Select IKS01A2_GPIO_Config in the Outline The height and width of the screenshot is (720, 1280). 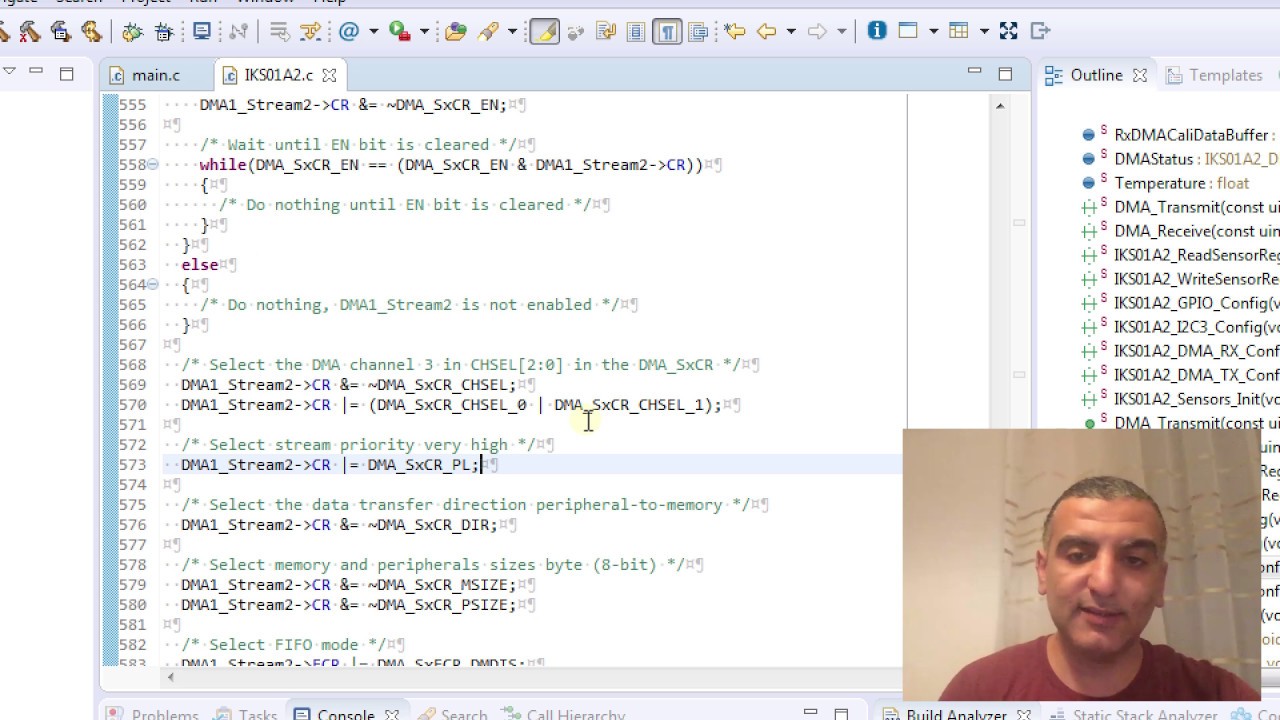coord(1181,303)
